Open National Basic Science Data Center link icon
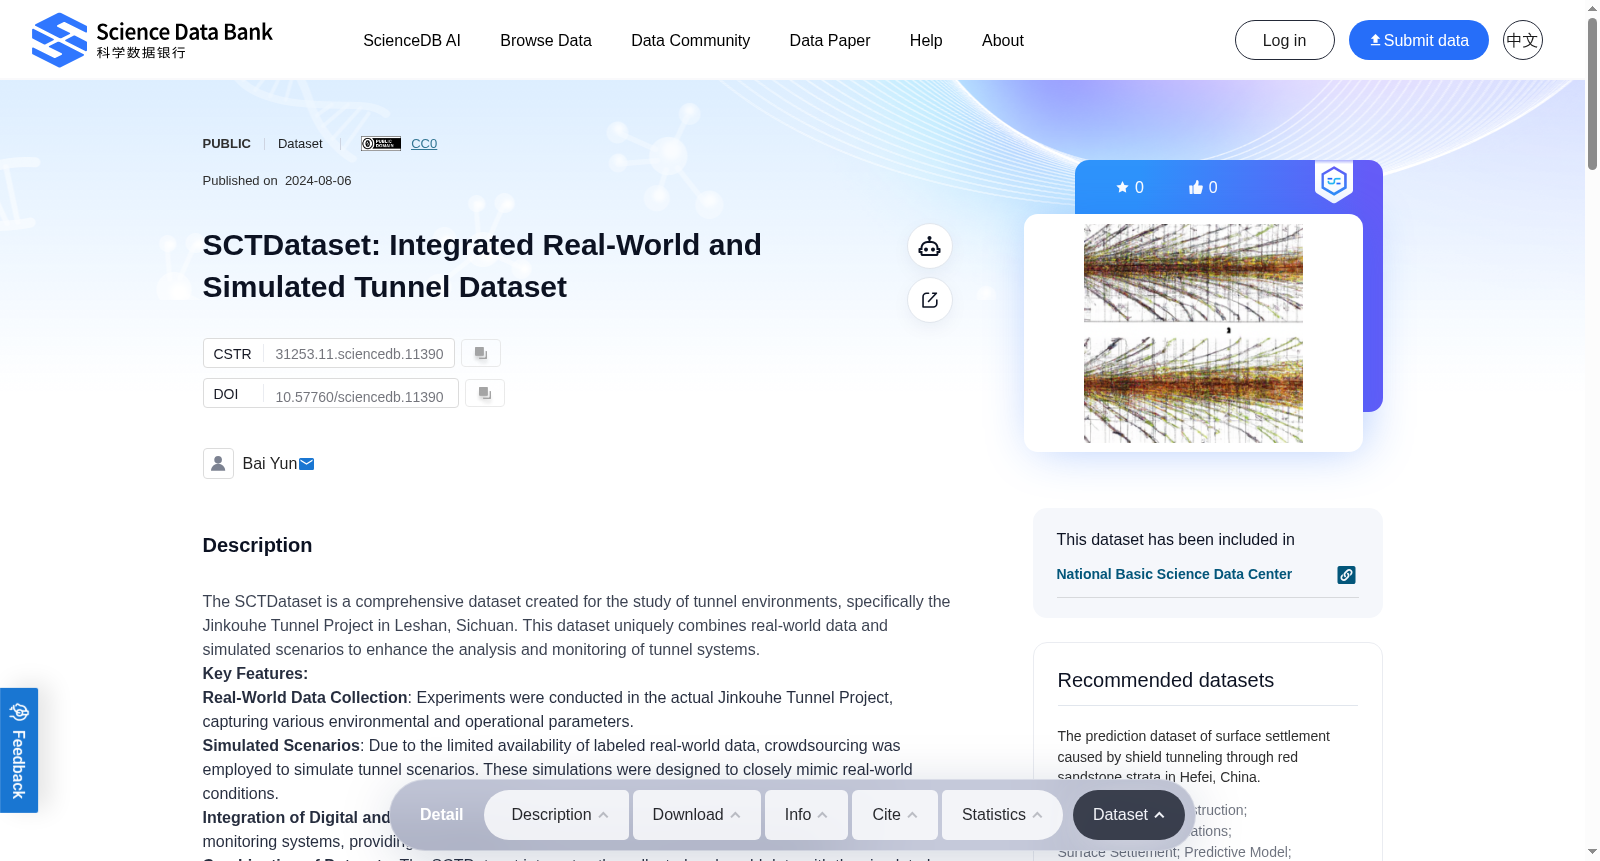The image size is (1600, 861). [1347, 575]
